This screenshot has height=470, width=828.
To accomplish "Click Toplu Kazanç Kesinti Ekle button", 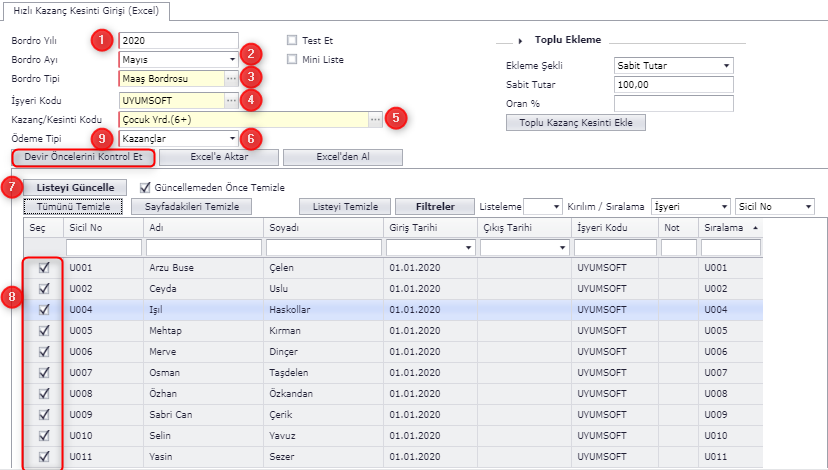I will coord(576,123).
